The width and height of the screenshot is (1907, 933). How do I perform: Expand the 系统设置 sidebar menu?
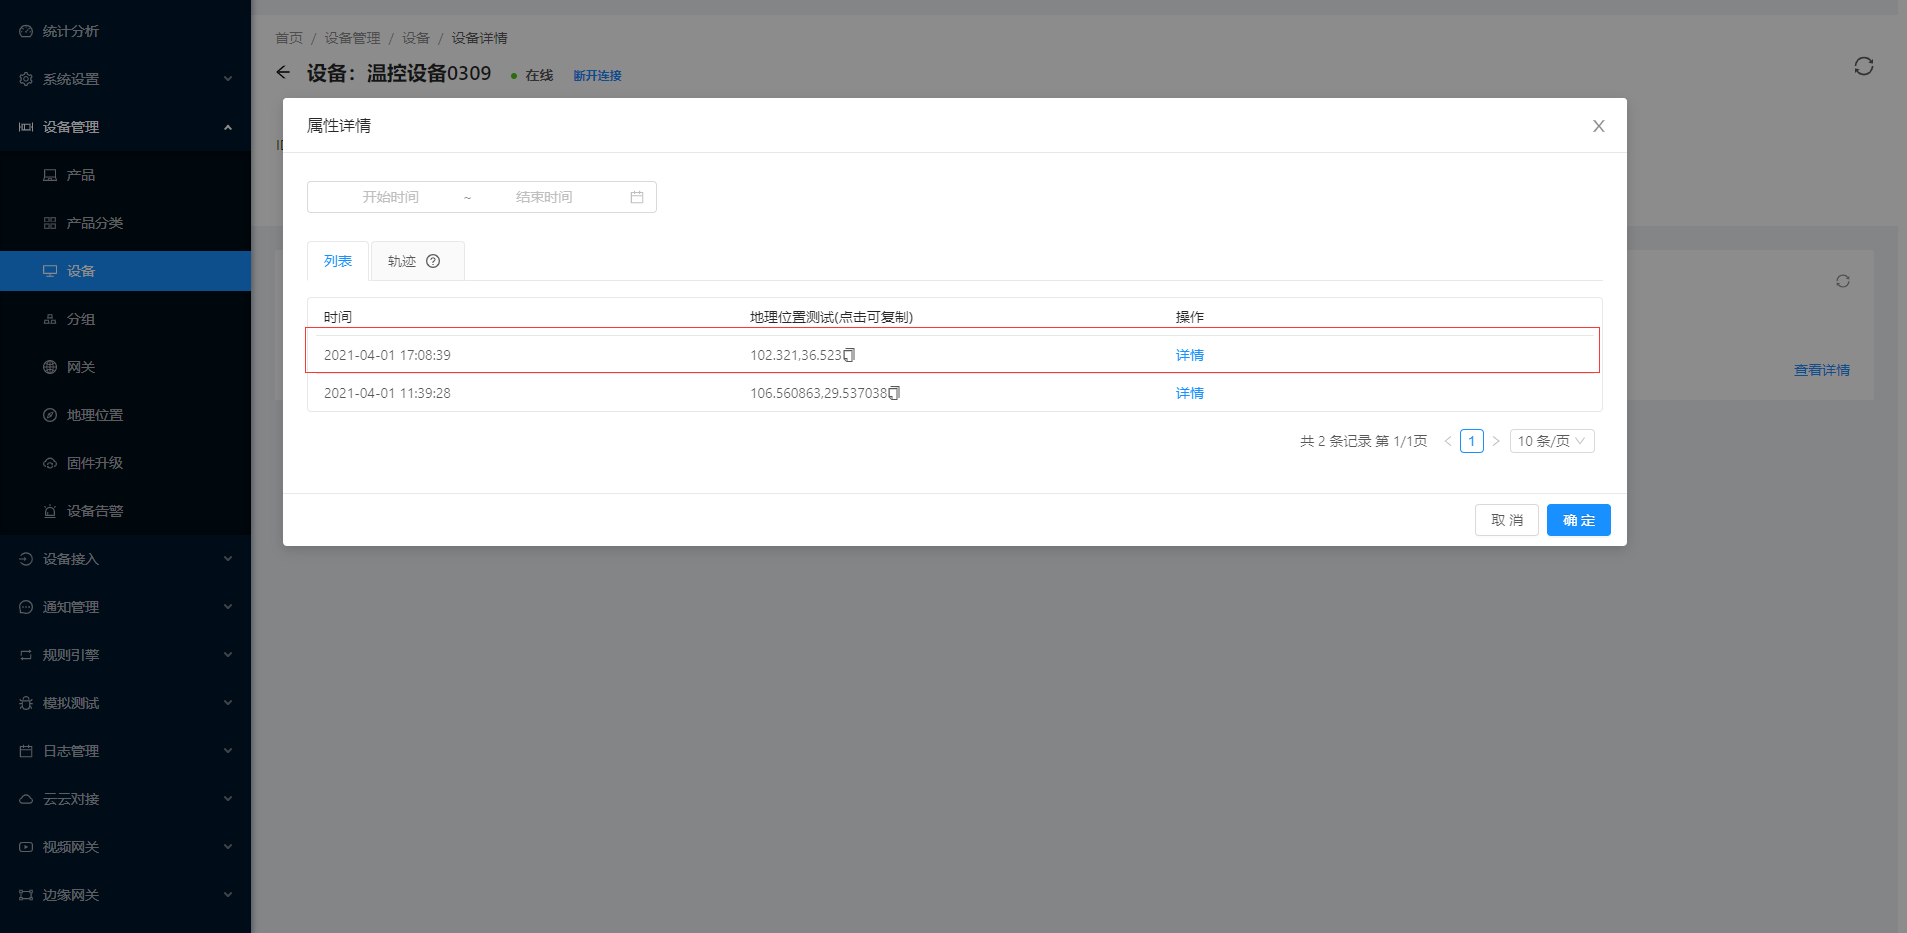pyautogui.click(x=125, y=79)
